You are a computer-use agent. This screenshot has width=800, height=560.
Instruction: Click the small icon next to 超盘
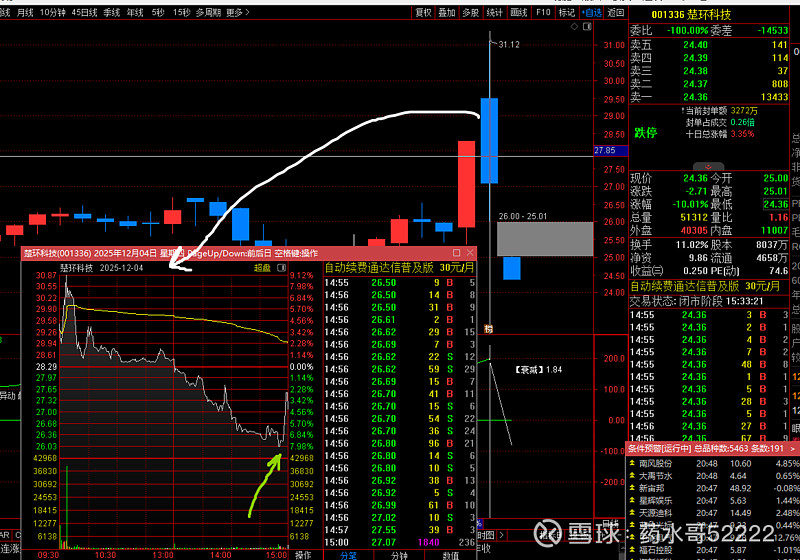click(281, 268)
